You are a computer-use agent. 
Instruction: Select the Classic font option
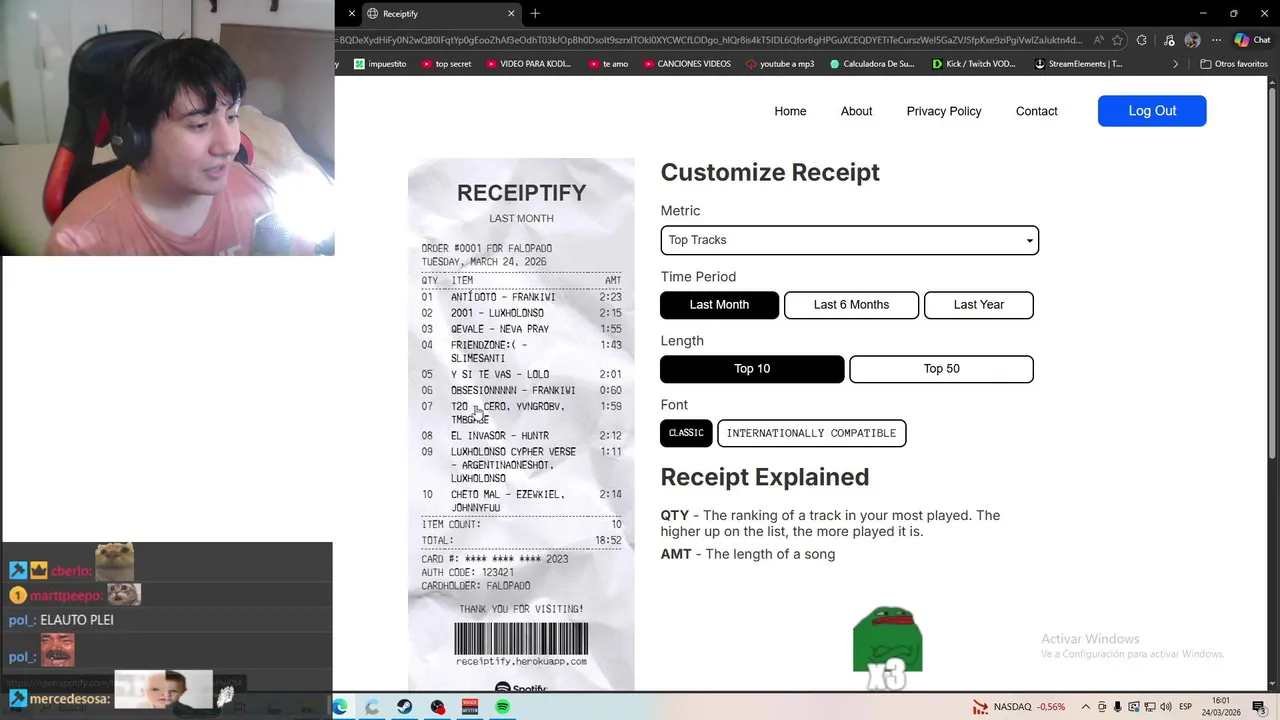click(686, 433)
